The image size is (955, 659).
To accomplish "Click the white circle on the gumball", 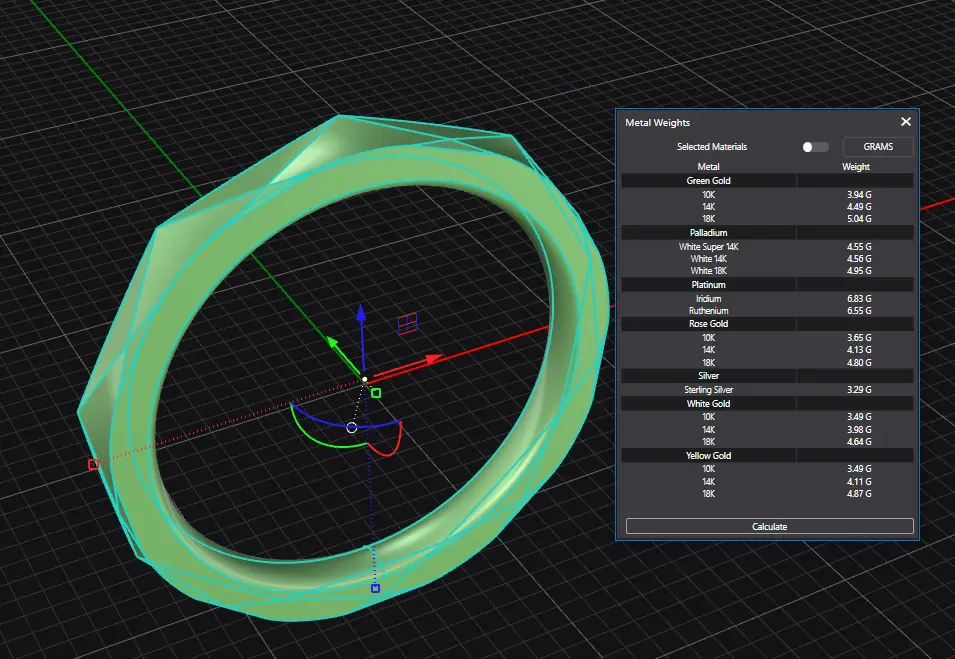I will (x=351, y=428).
